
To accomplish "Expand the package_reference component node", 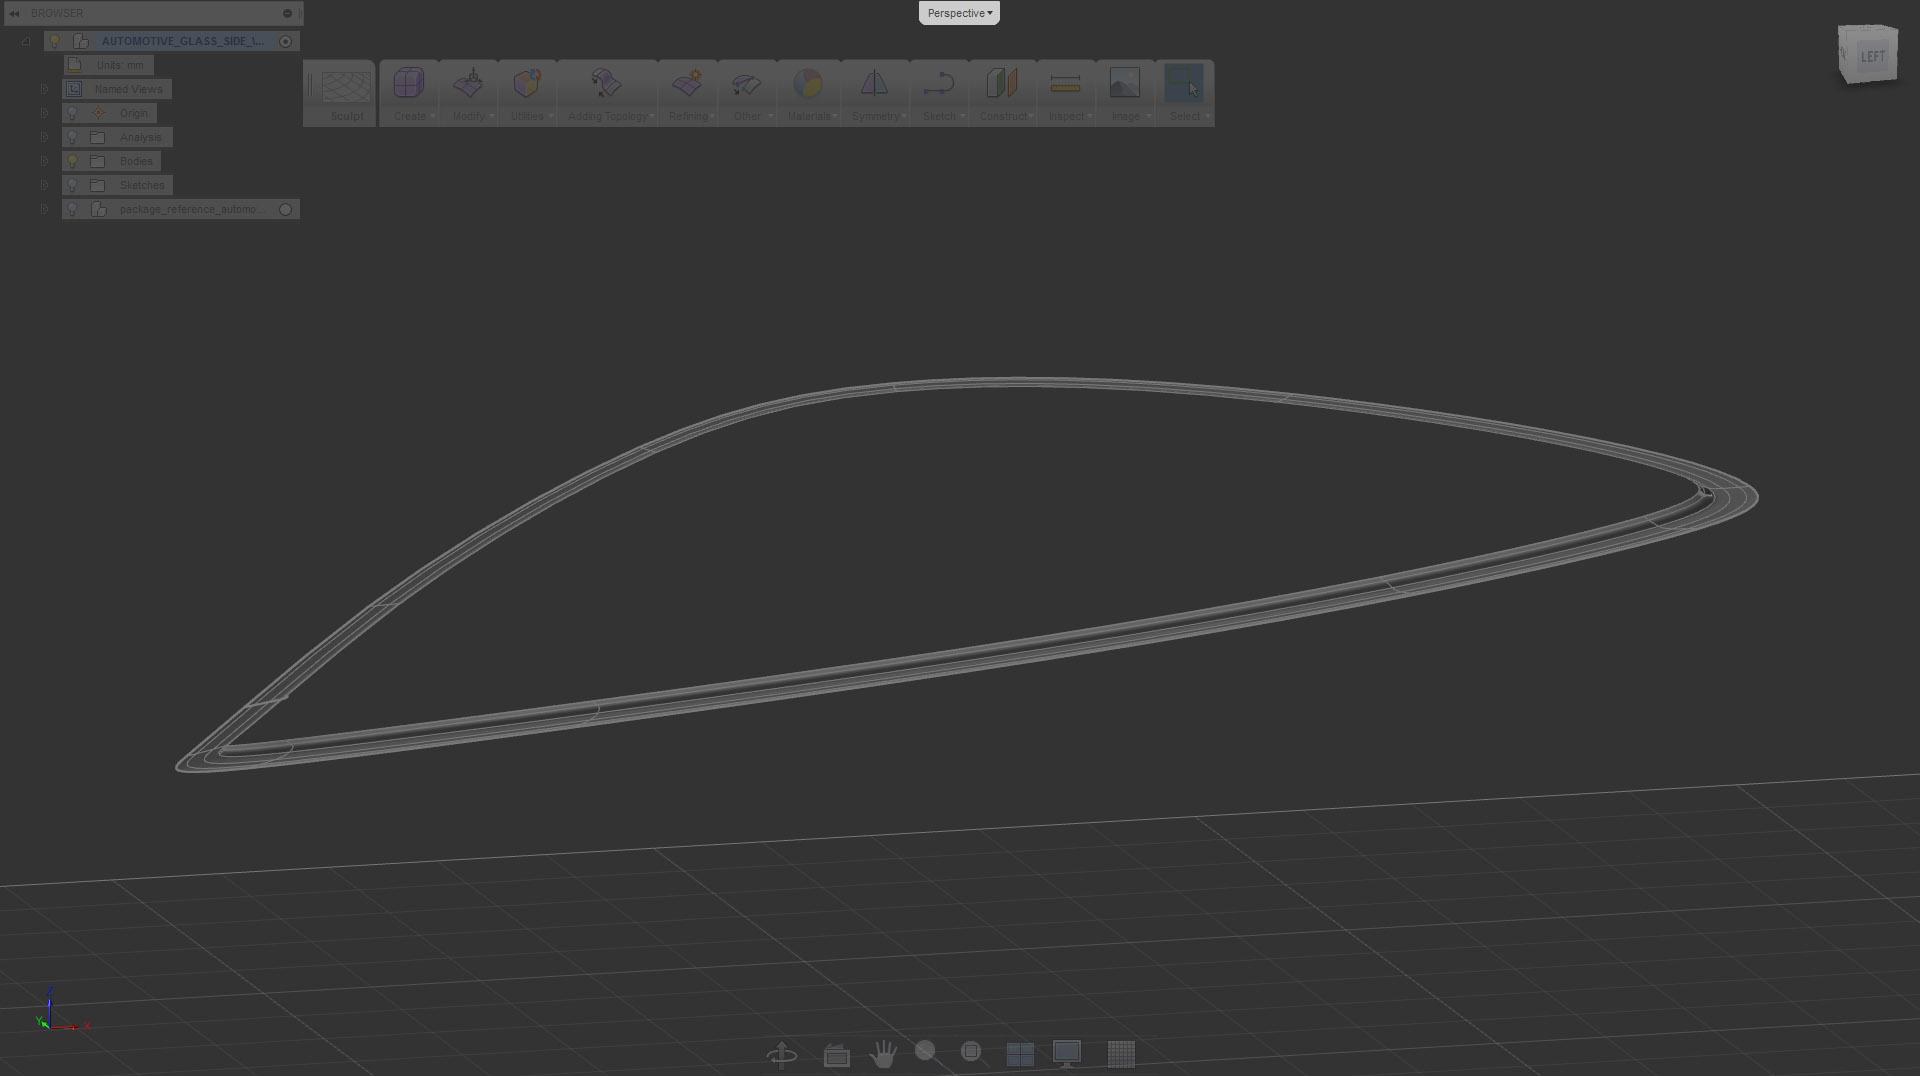I will pos(44,209).
